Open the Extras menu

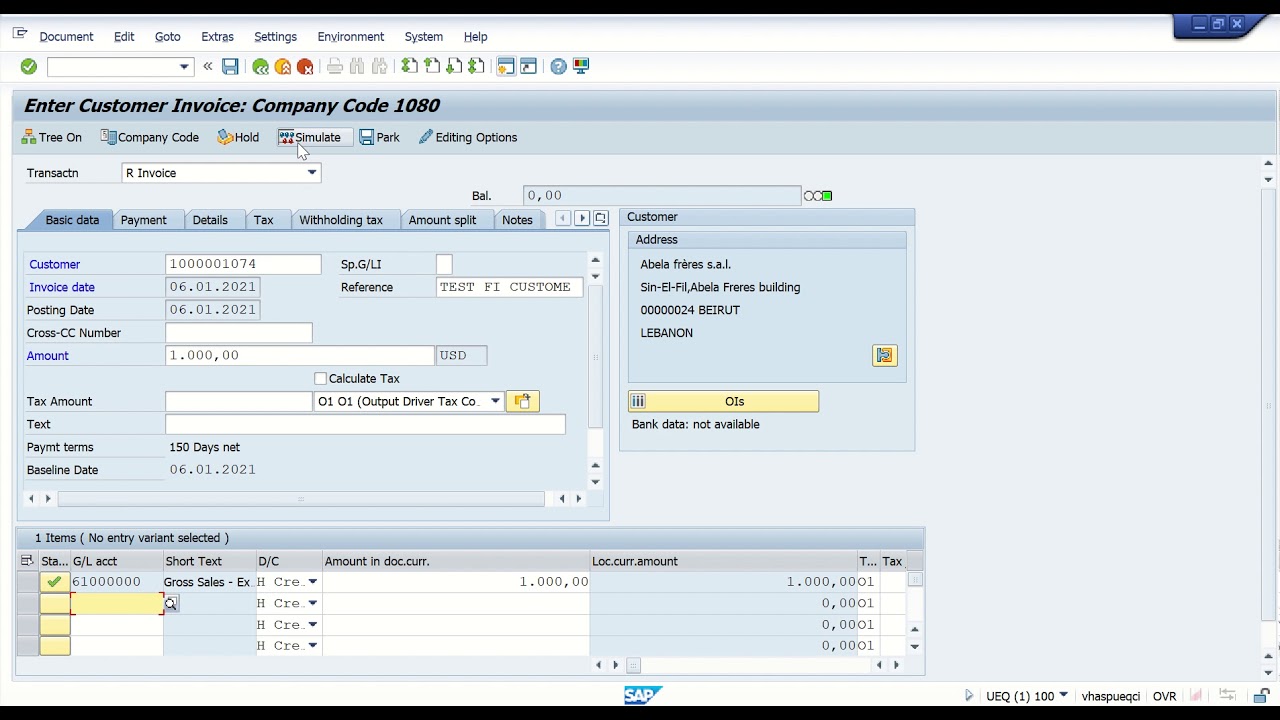[x=217, y=37]
